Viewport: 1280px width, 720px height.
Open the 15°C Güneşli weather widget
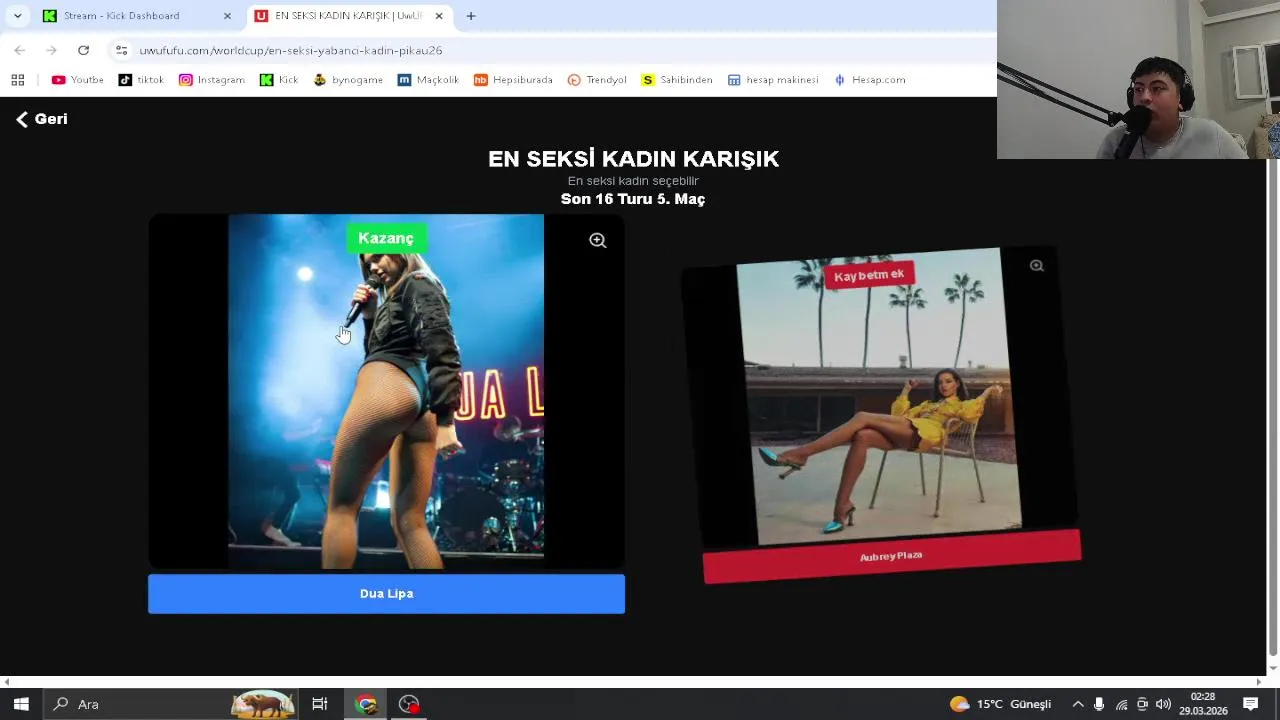[1000, 704]
